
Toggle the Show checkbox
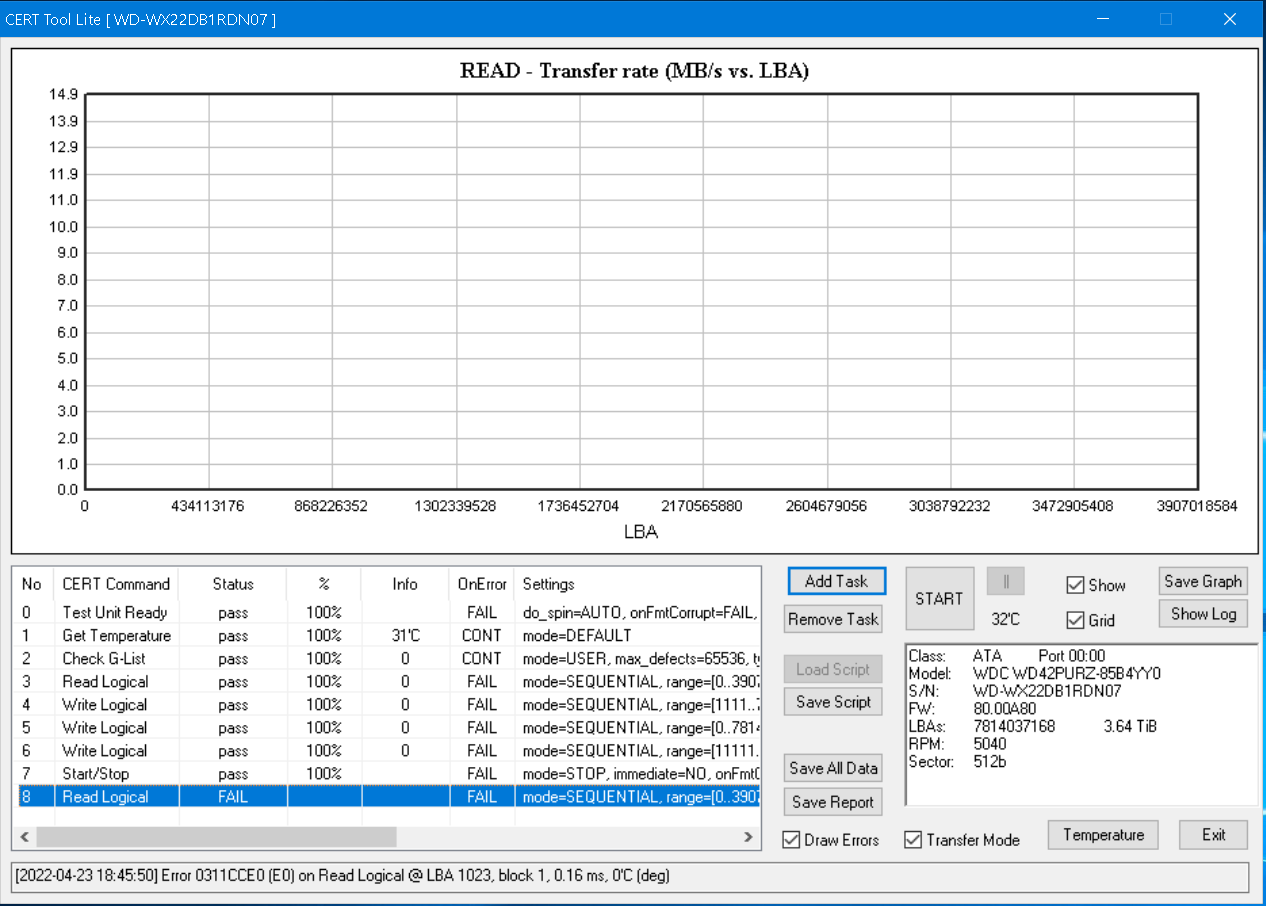coord(1076,585)
